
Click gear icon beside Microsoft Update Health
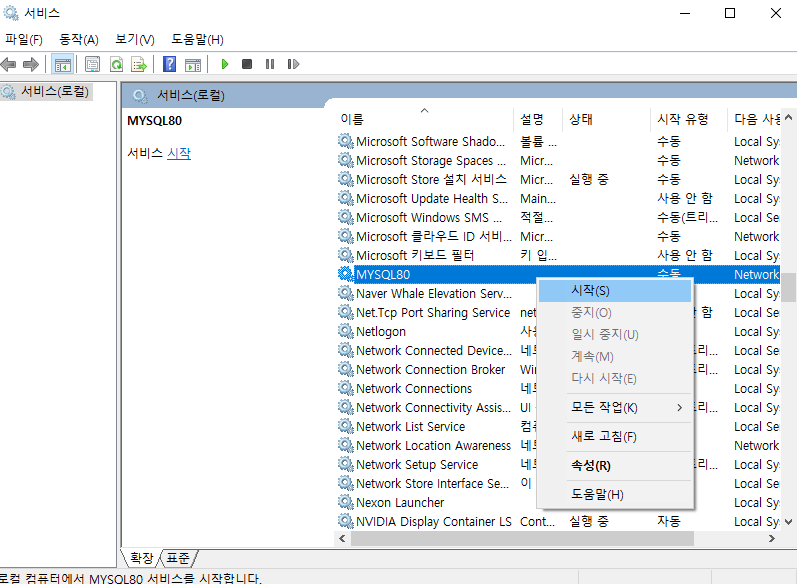click(x=346, y=198)
